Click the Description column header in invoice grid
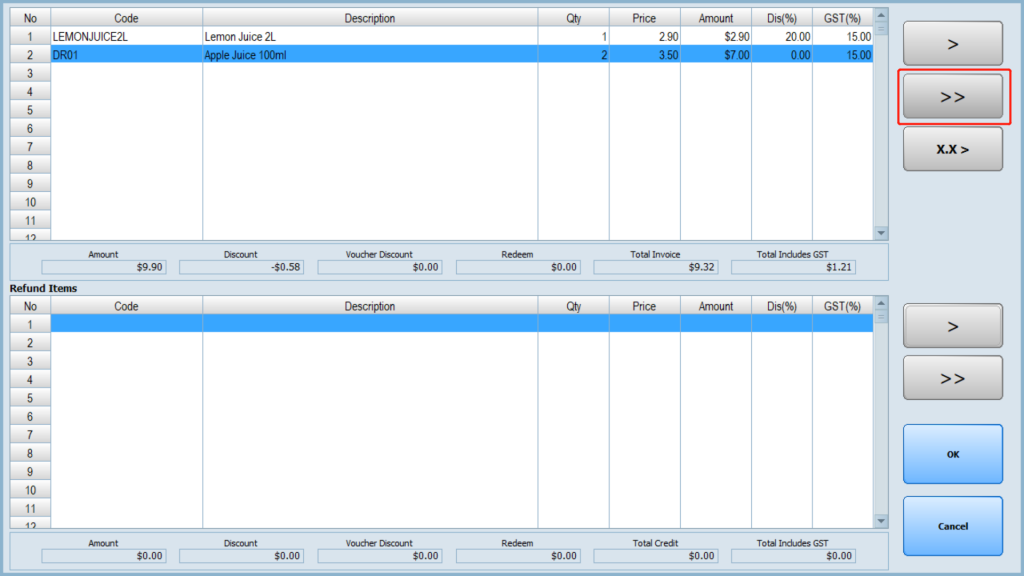1024x576 pixels. coord(369,18)
